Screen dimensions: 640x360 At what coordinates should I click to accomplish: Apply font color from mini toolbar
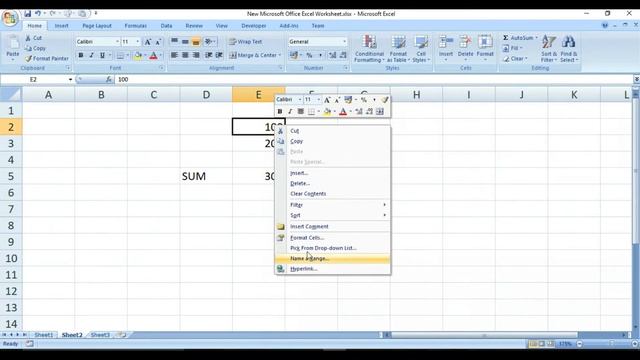(x=343, y=111)
